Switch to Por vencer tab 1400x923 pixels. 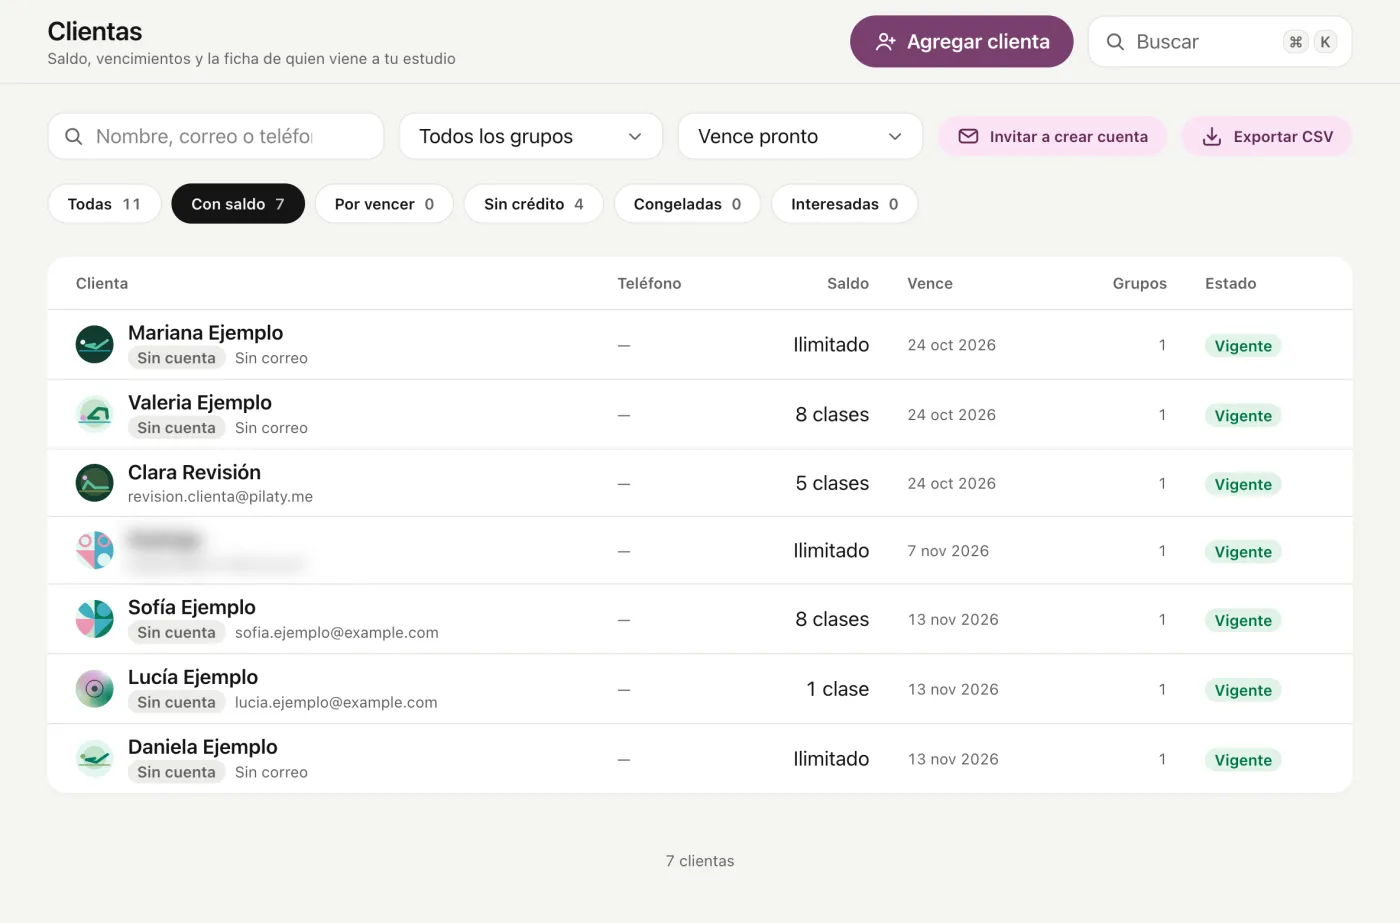(x=384, y=204)
